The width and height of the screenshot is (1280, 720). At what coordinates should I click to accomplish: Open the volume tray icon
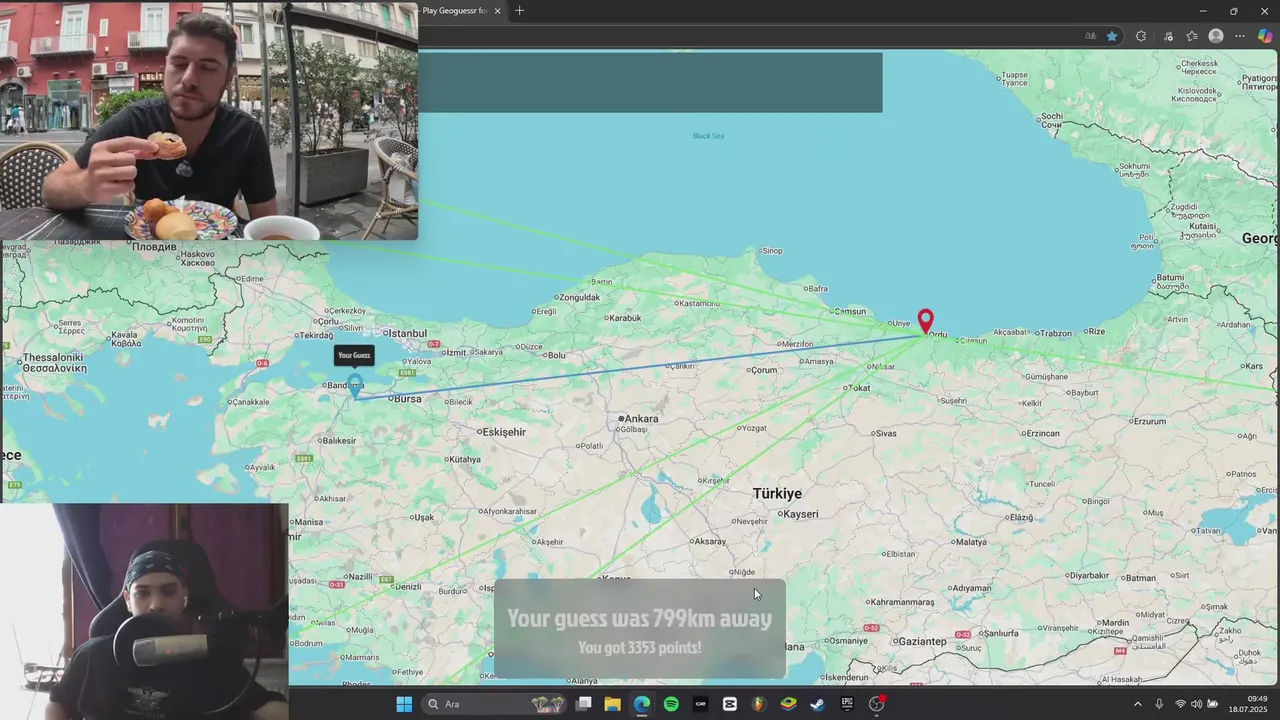[1196, 704]
